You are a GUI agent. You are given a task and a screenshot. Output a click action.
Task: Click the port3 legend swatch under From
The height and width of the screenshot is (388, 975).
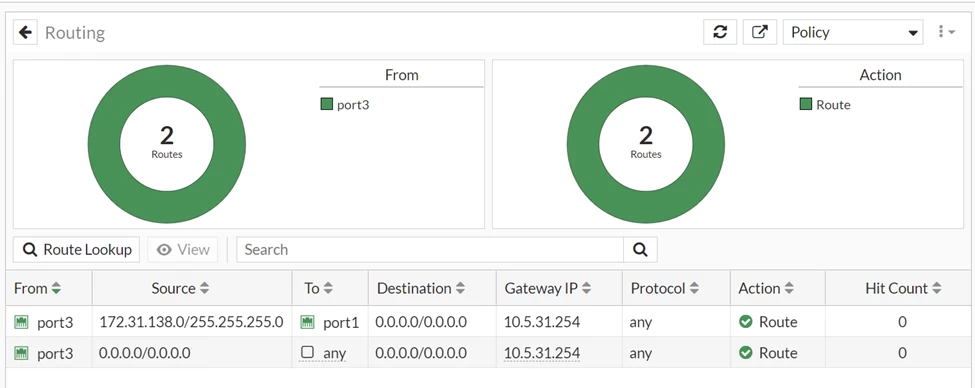coord(326,104)
